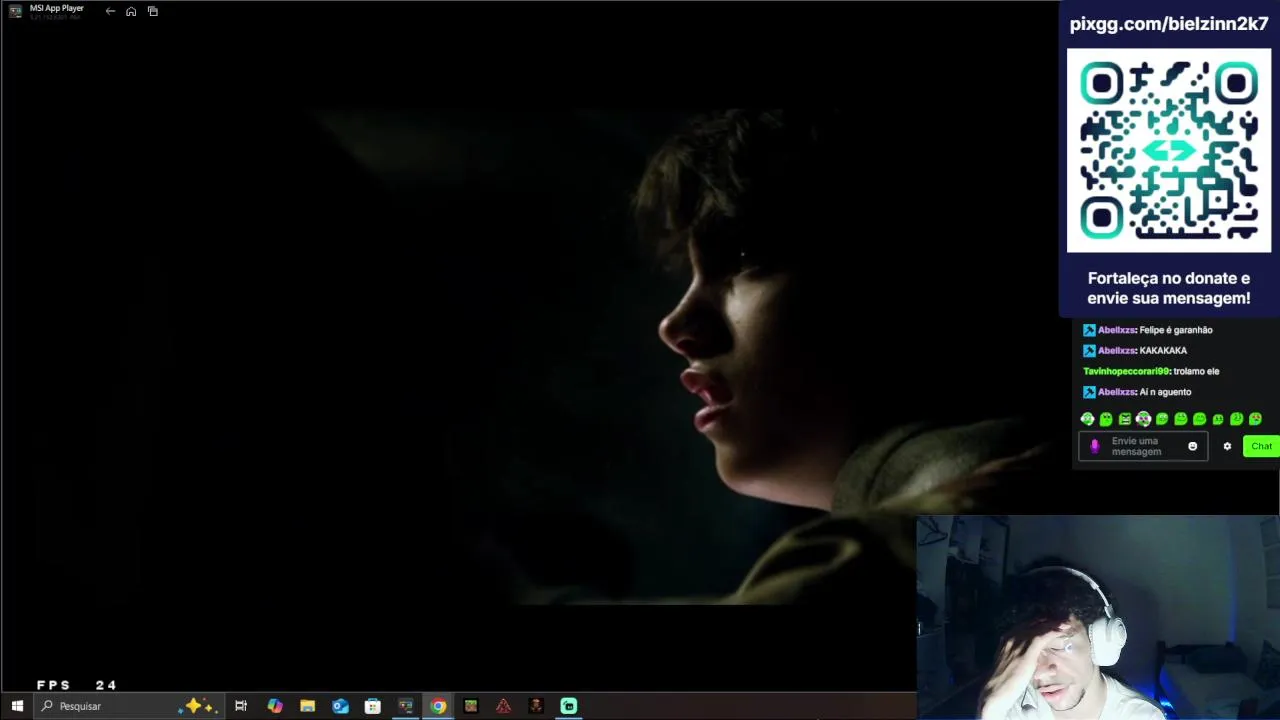The width and height of the screenshot is (1280, 720).
Task: Click the FPS 24 counter
Action: click(x=77, y=685)
